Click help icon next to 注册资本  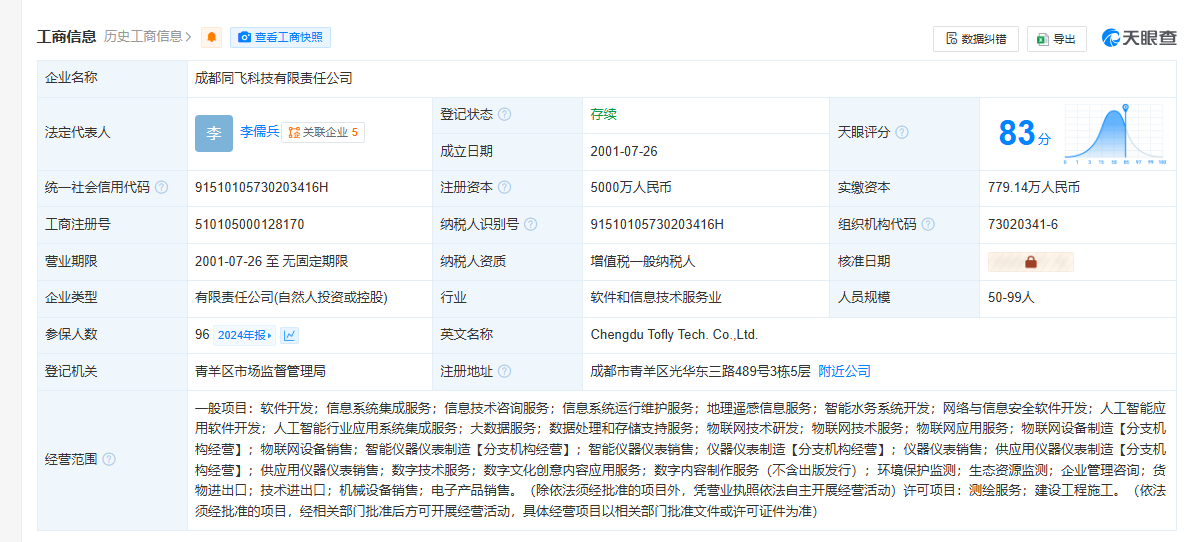(x=504, y=187)
